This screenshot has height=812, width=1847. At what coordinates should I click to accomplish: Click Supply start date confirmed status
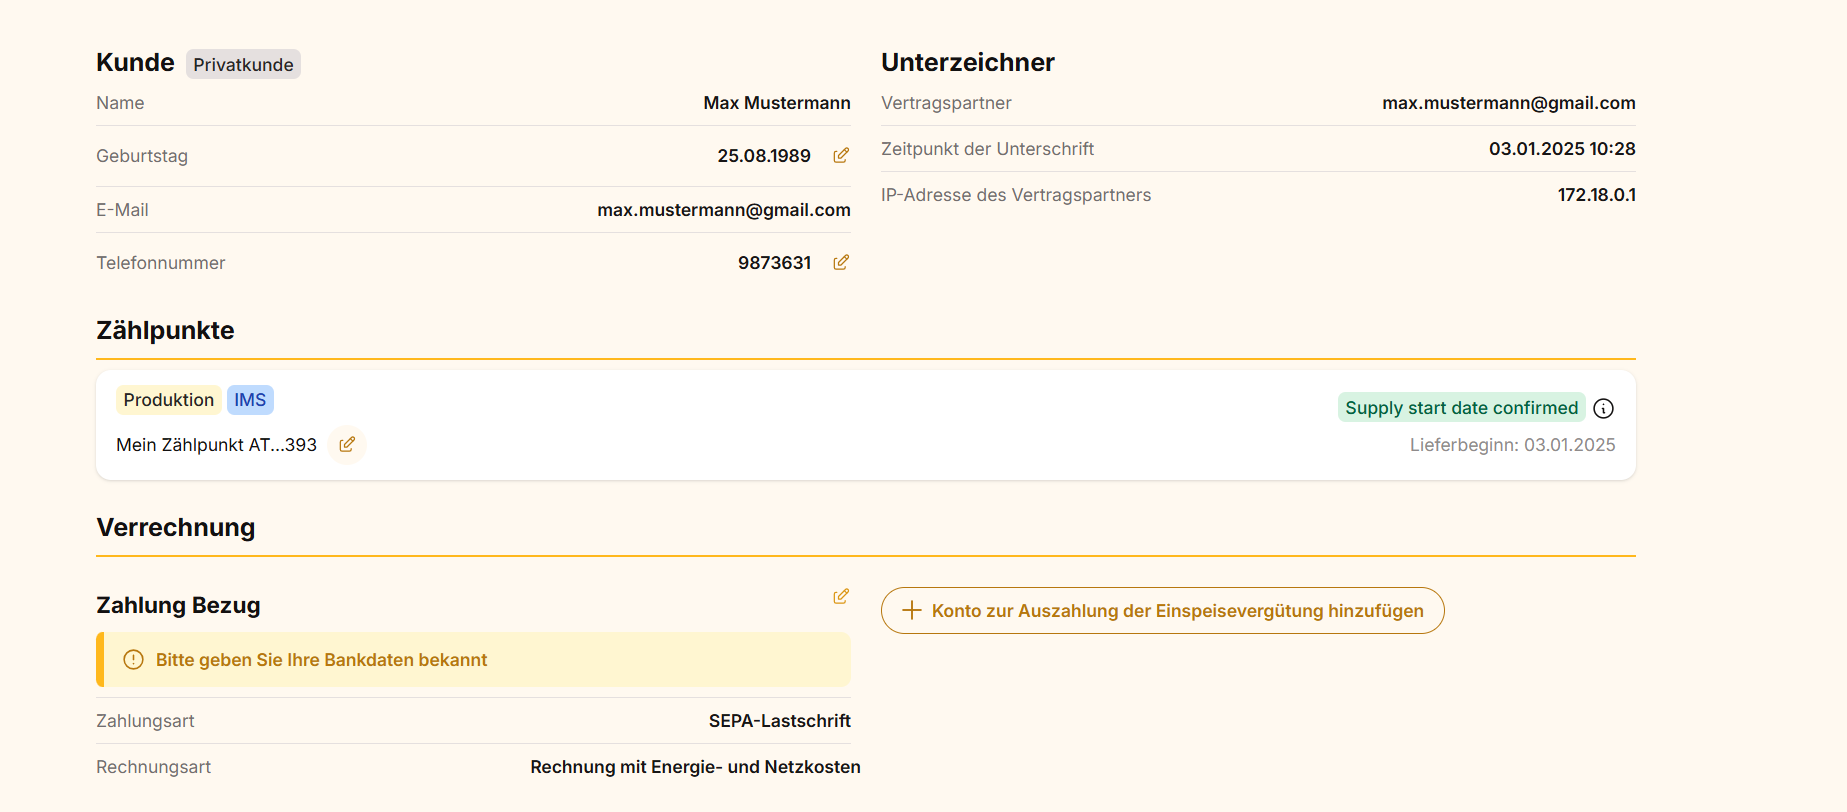1460,408
